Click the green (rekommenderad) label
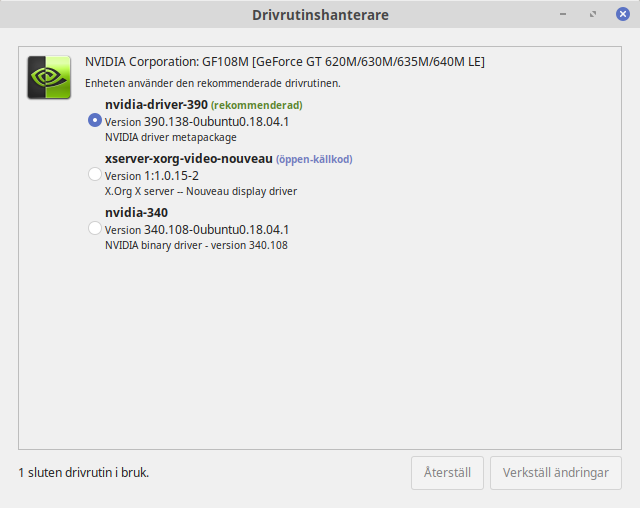640x508 pixels. point(257,105)
